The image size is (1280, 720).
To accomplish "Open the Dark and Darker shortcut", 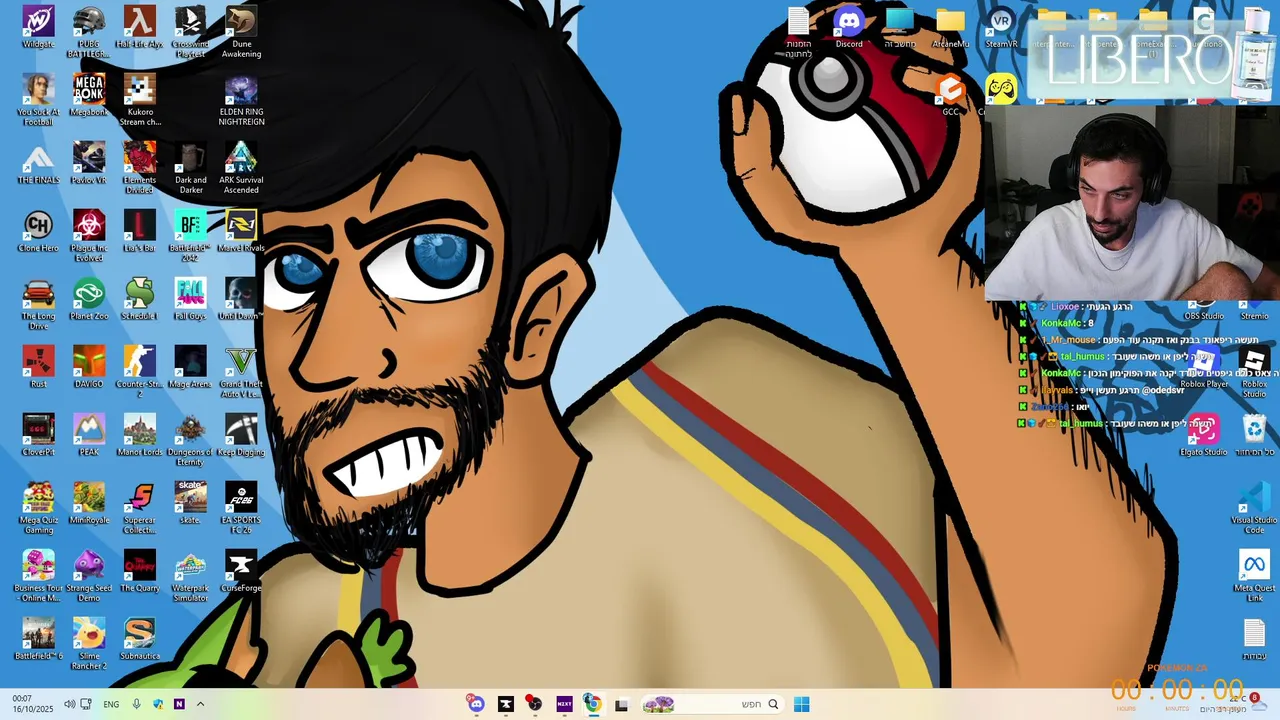I will 190,167.
